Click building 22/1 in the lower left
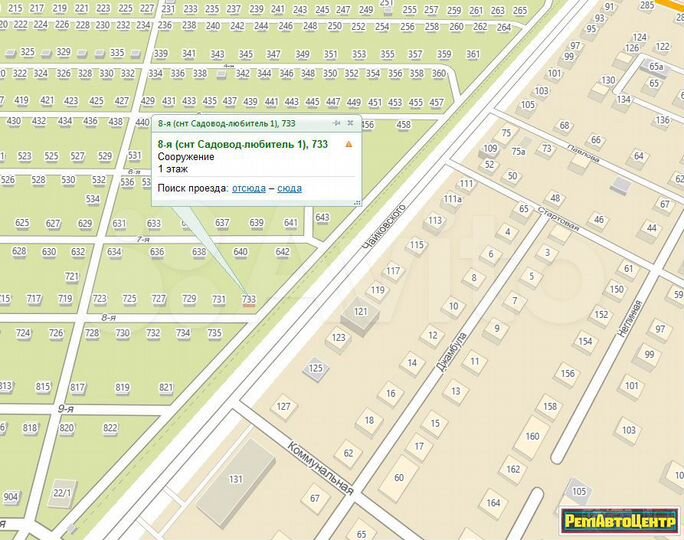The width and height of the screenshot is (684, 540). click(x=63, y=493)
